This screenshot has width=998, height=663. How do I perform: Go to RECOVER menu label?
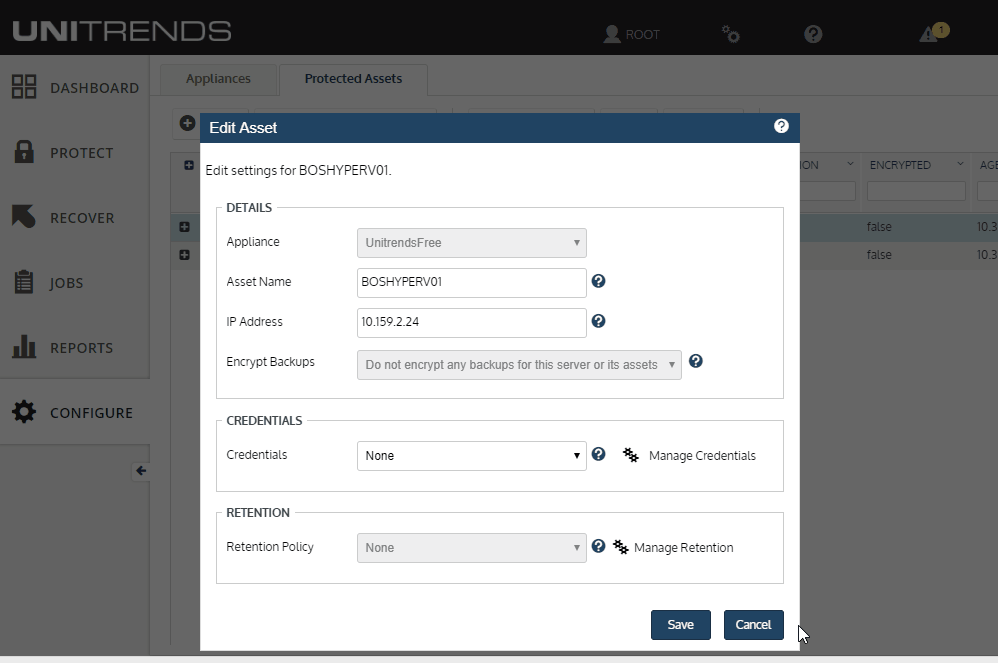pos(82,218)
